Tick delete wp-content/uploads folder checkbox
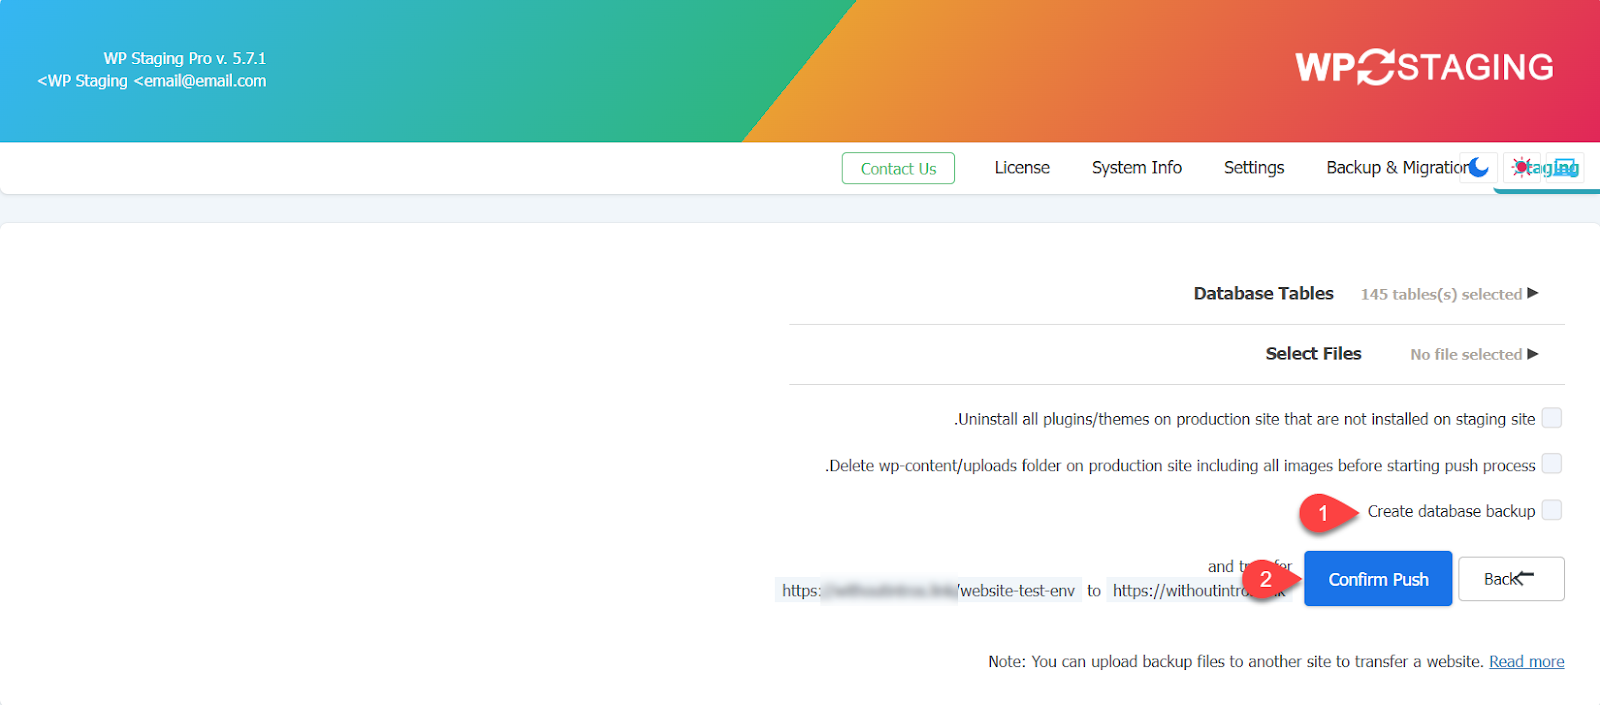 (1551, 464)
